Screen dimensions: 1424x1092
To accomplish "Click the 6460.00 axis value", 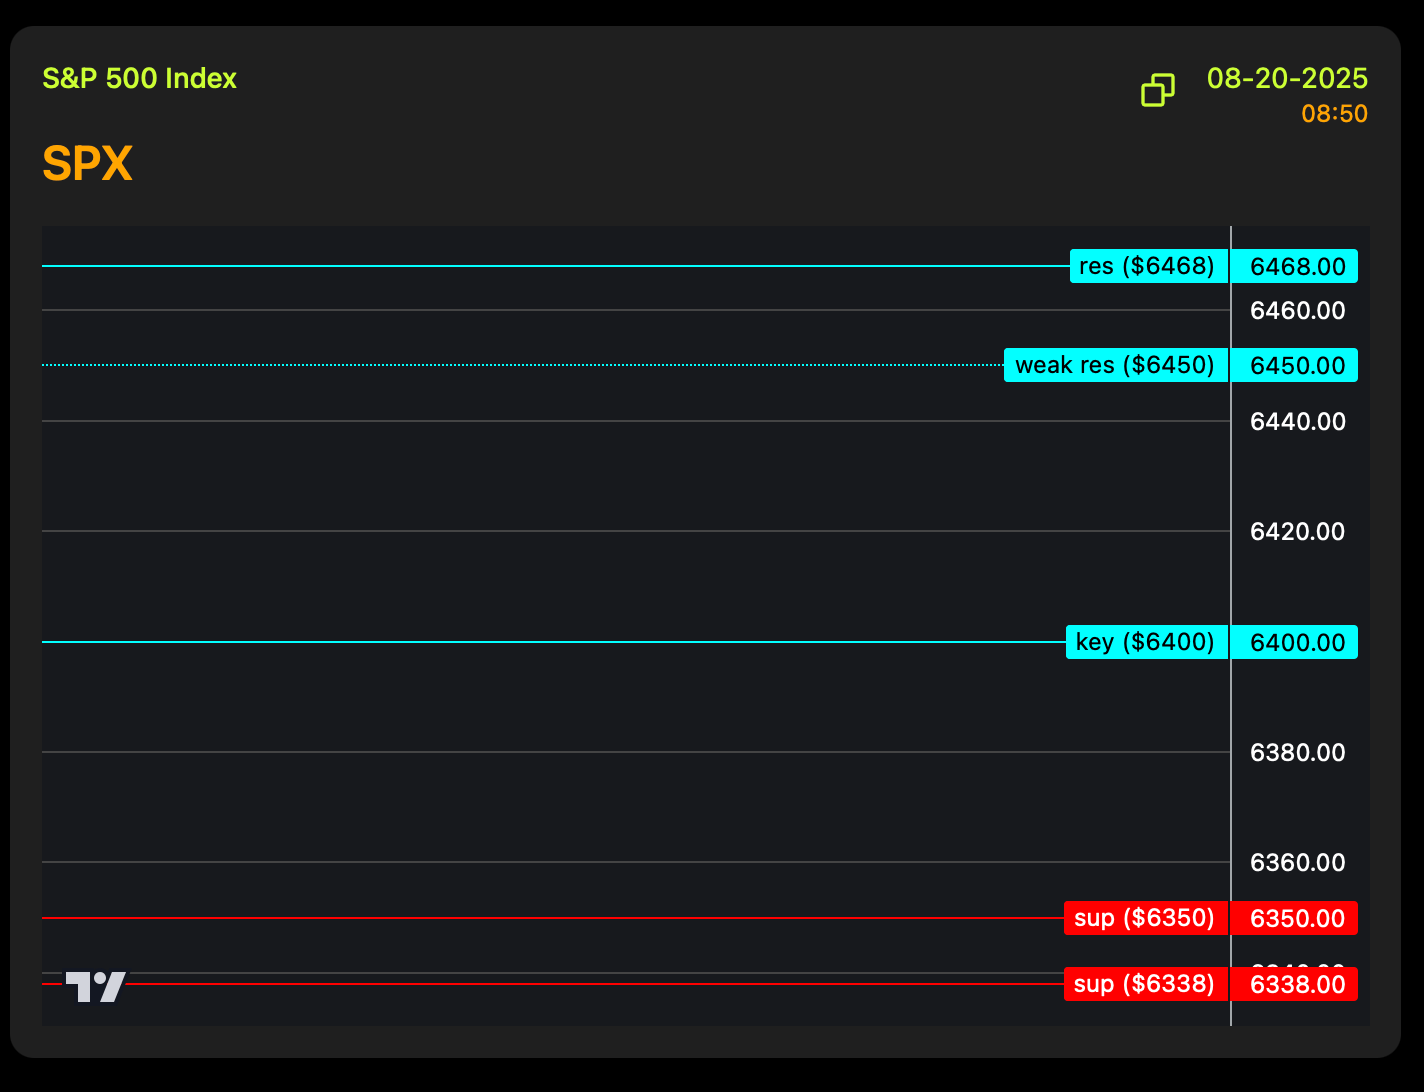I will pos(1298,311).
